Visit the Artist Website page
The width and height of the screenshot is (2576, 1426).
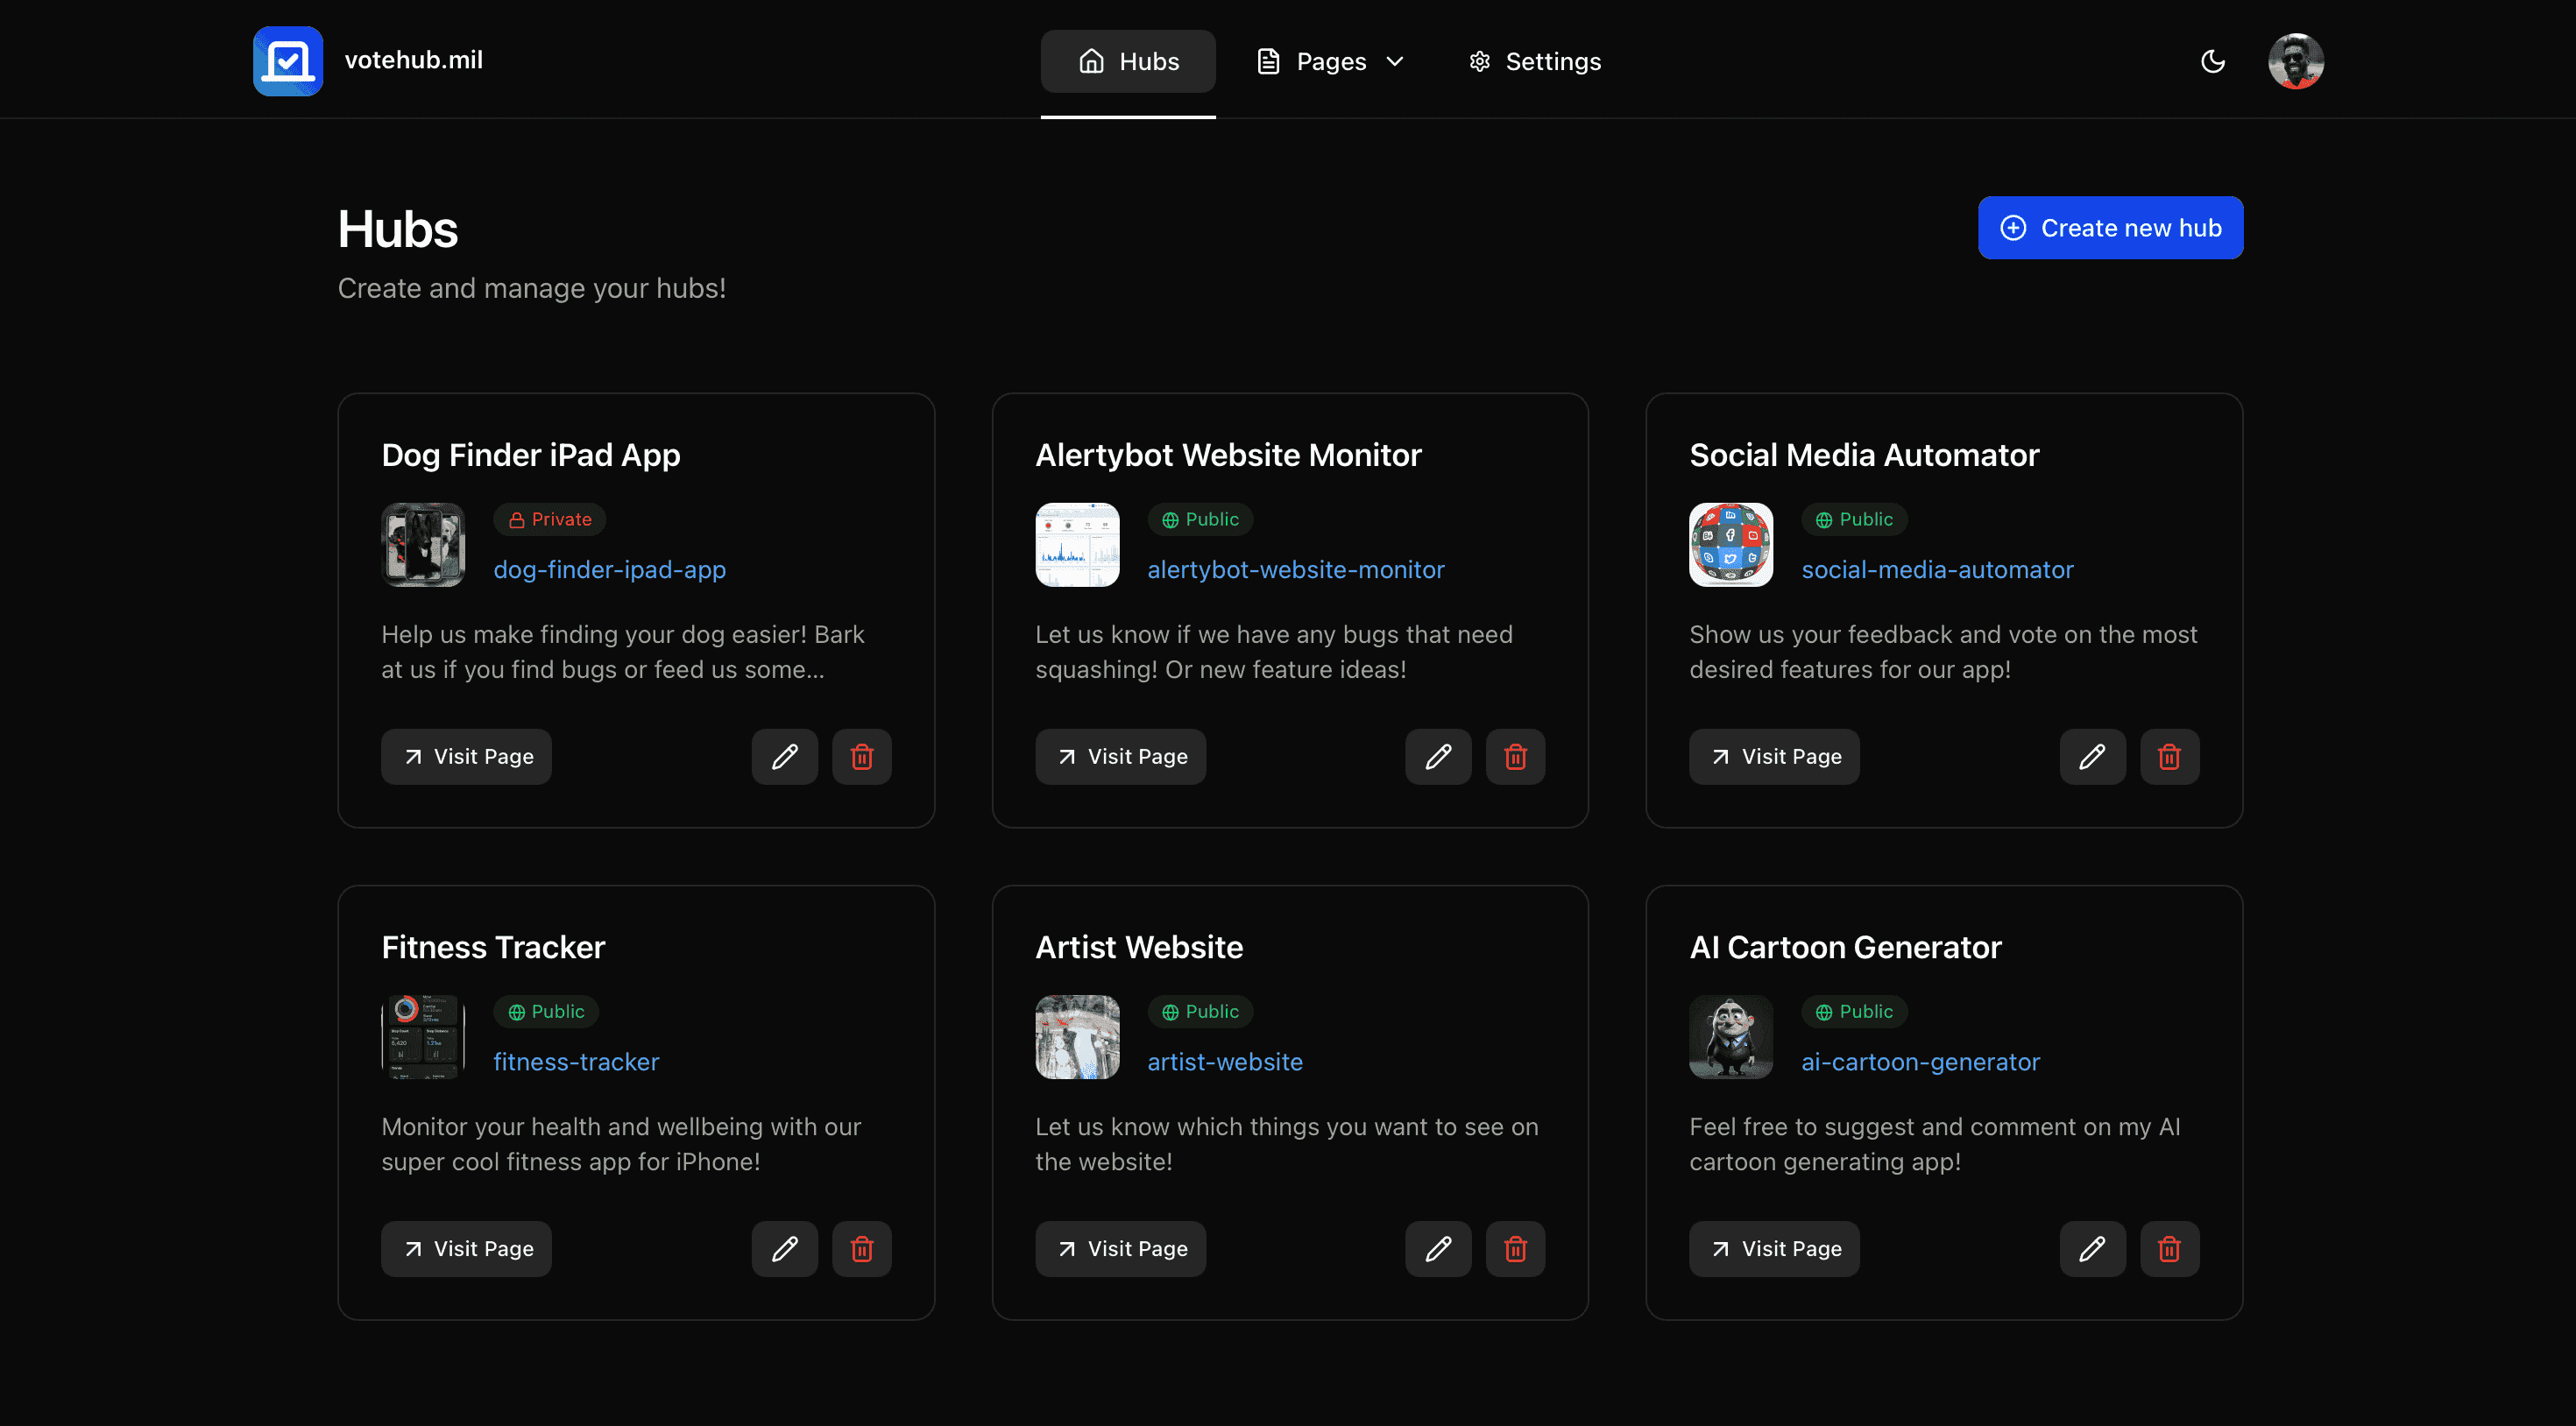pos(1120,1249)
